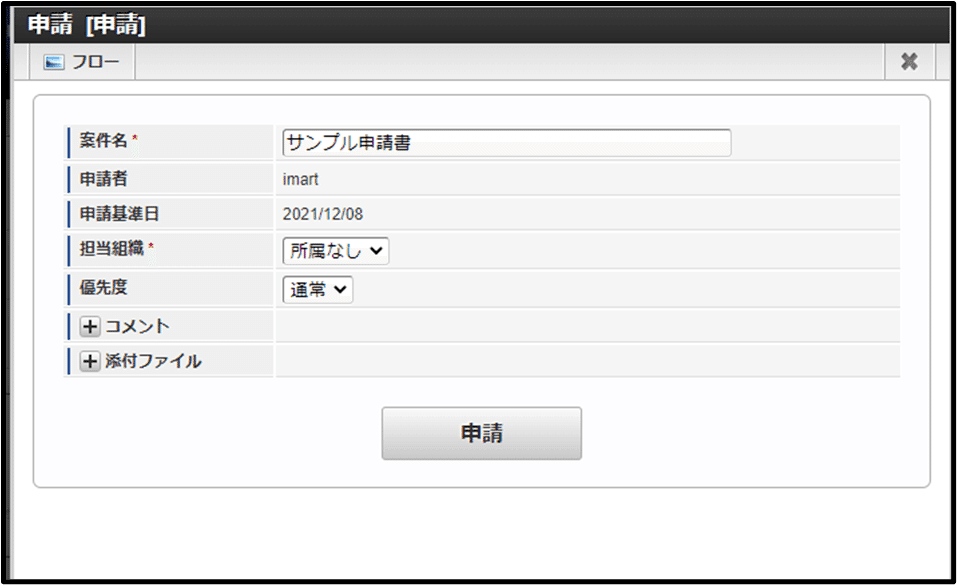Click the 添付ファイル label text
The image size is (957, 585).
(153, 362)
